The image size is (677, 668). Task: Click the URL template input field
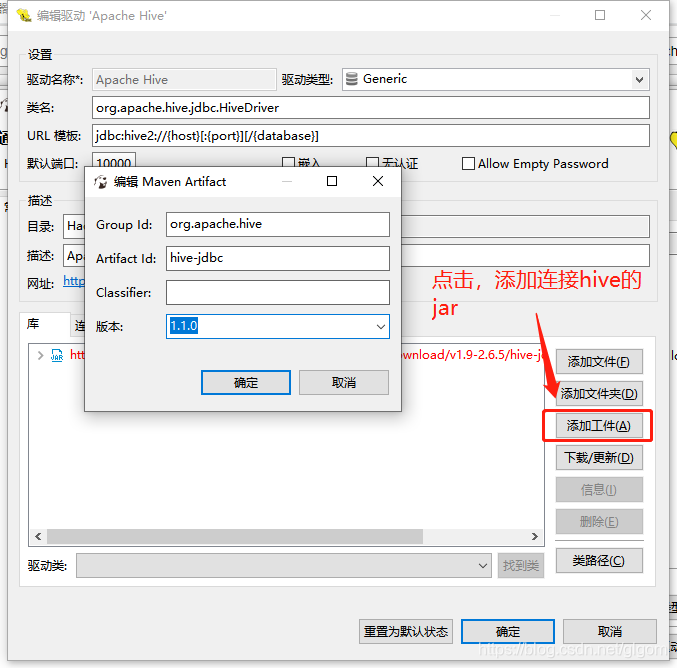coord(370,136)
